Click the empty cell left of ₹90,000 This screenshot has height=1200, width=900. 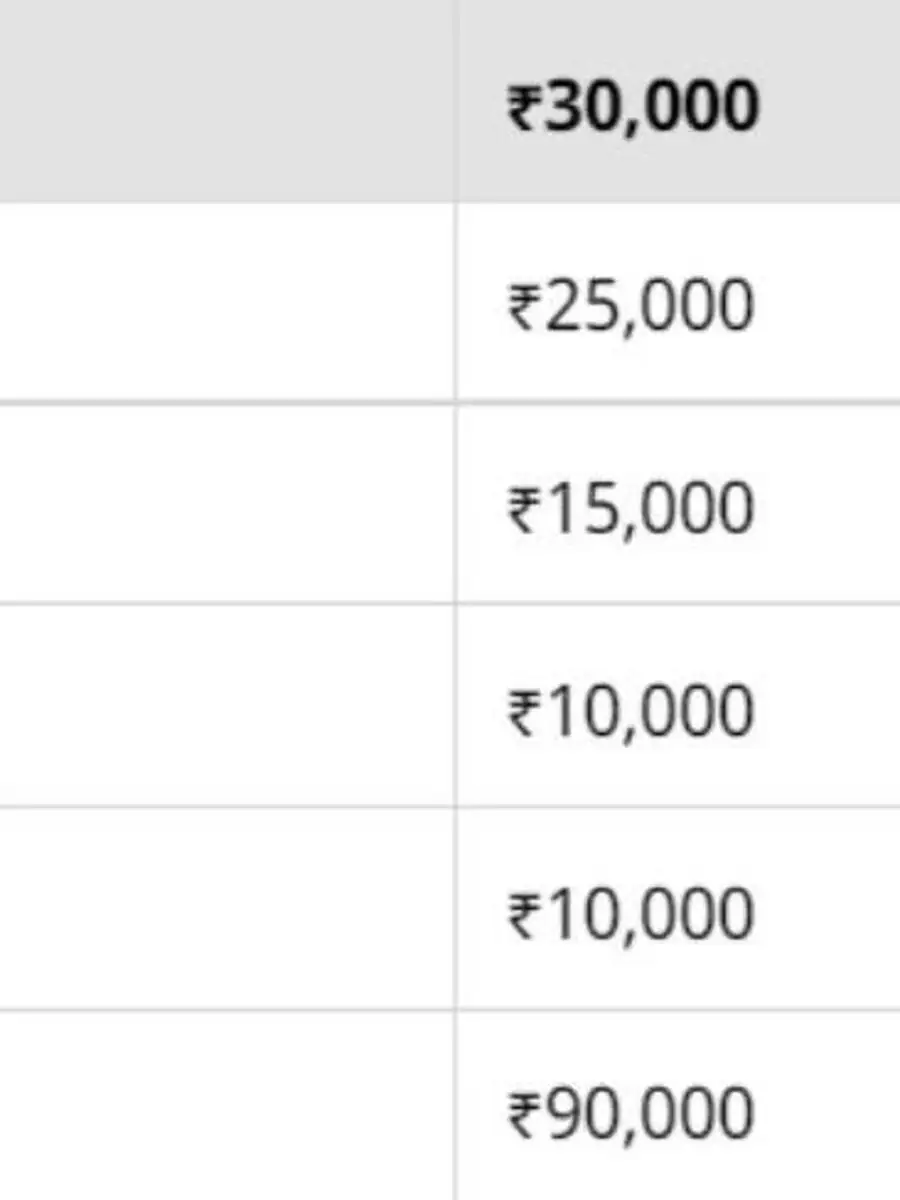coord(226,1105)
